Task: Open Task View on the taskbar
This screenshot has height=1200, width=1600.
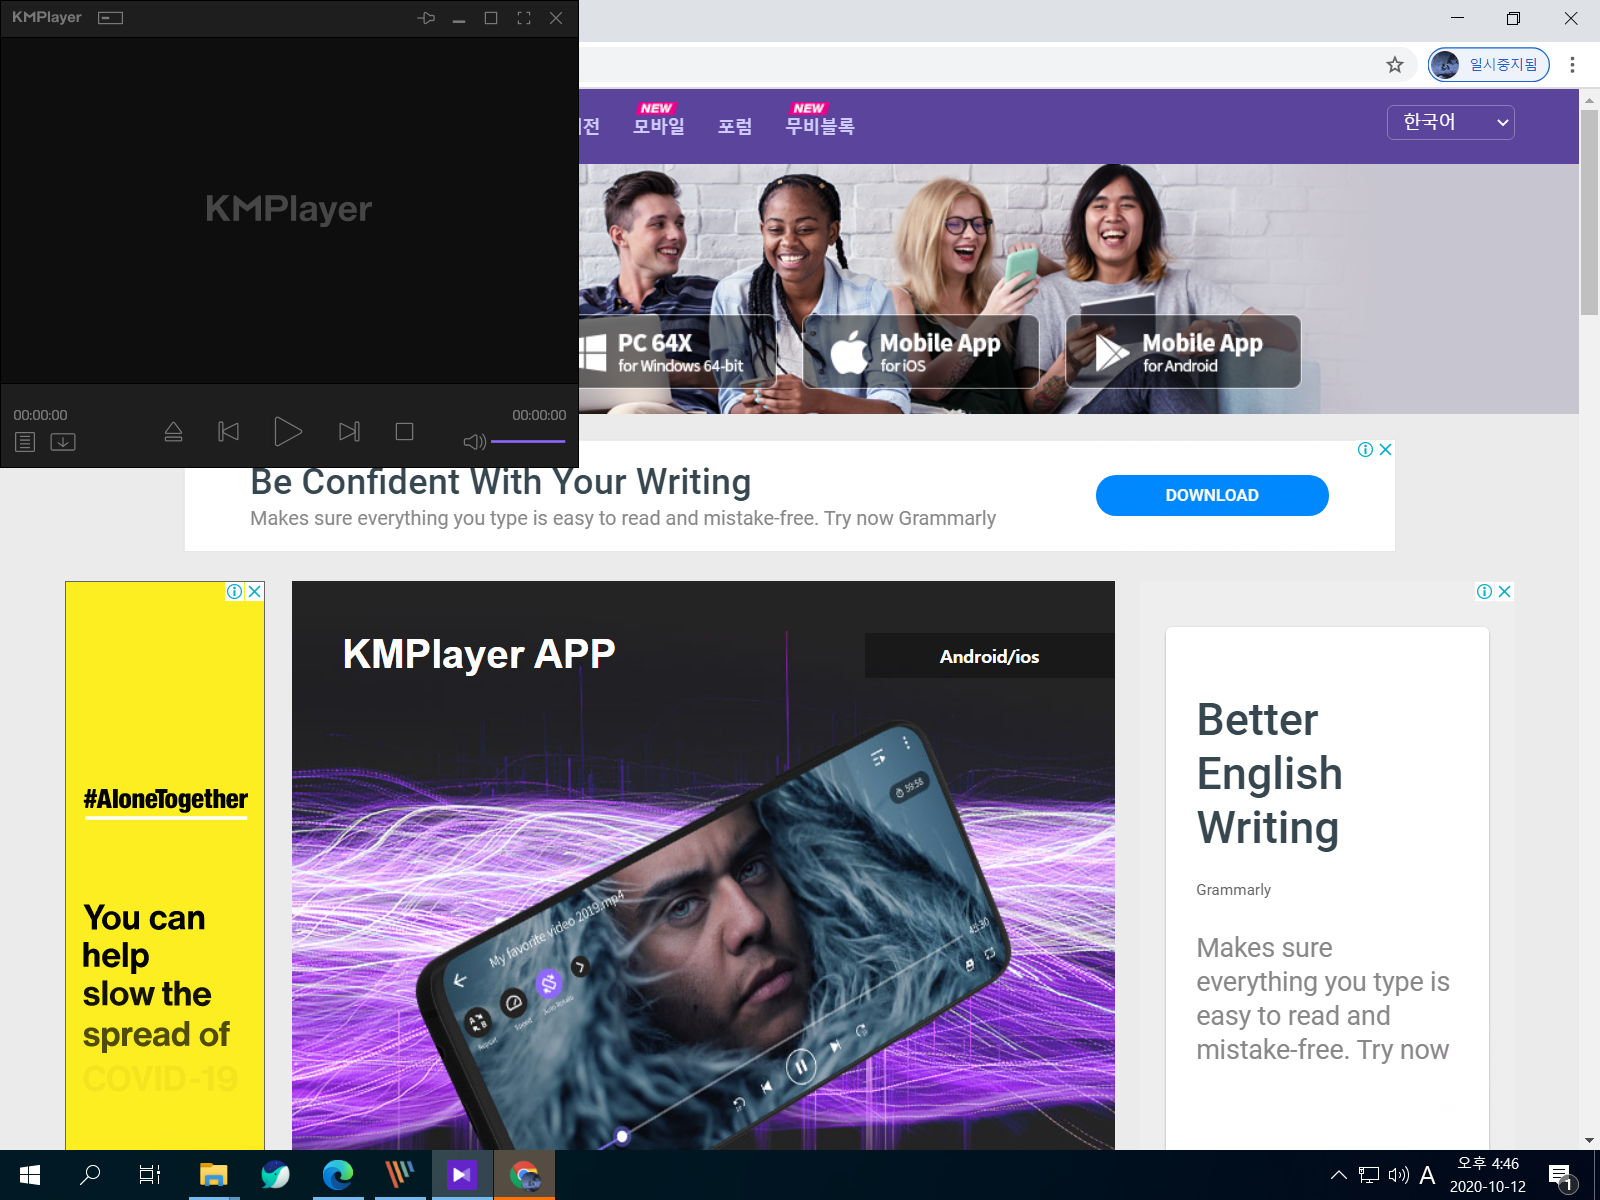Action: point(150,1175)
